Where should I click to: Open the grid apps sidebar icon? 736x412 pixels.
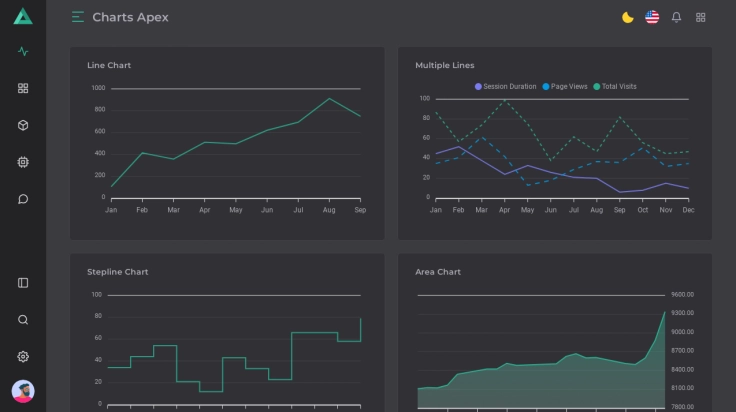[x=23, y=88]
